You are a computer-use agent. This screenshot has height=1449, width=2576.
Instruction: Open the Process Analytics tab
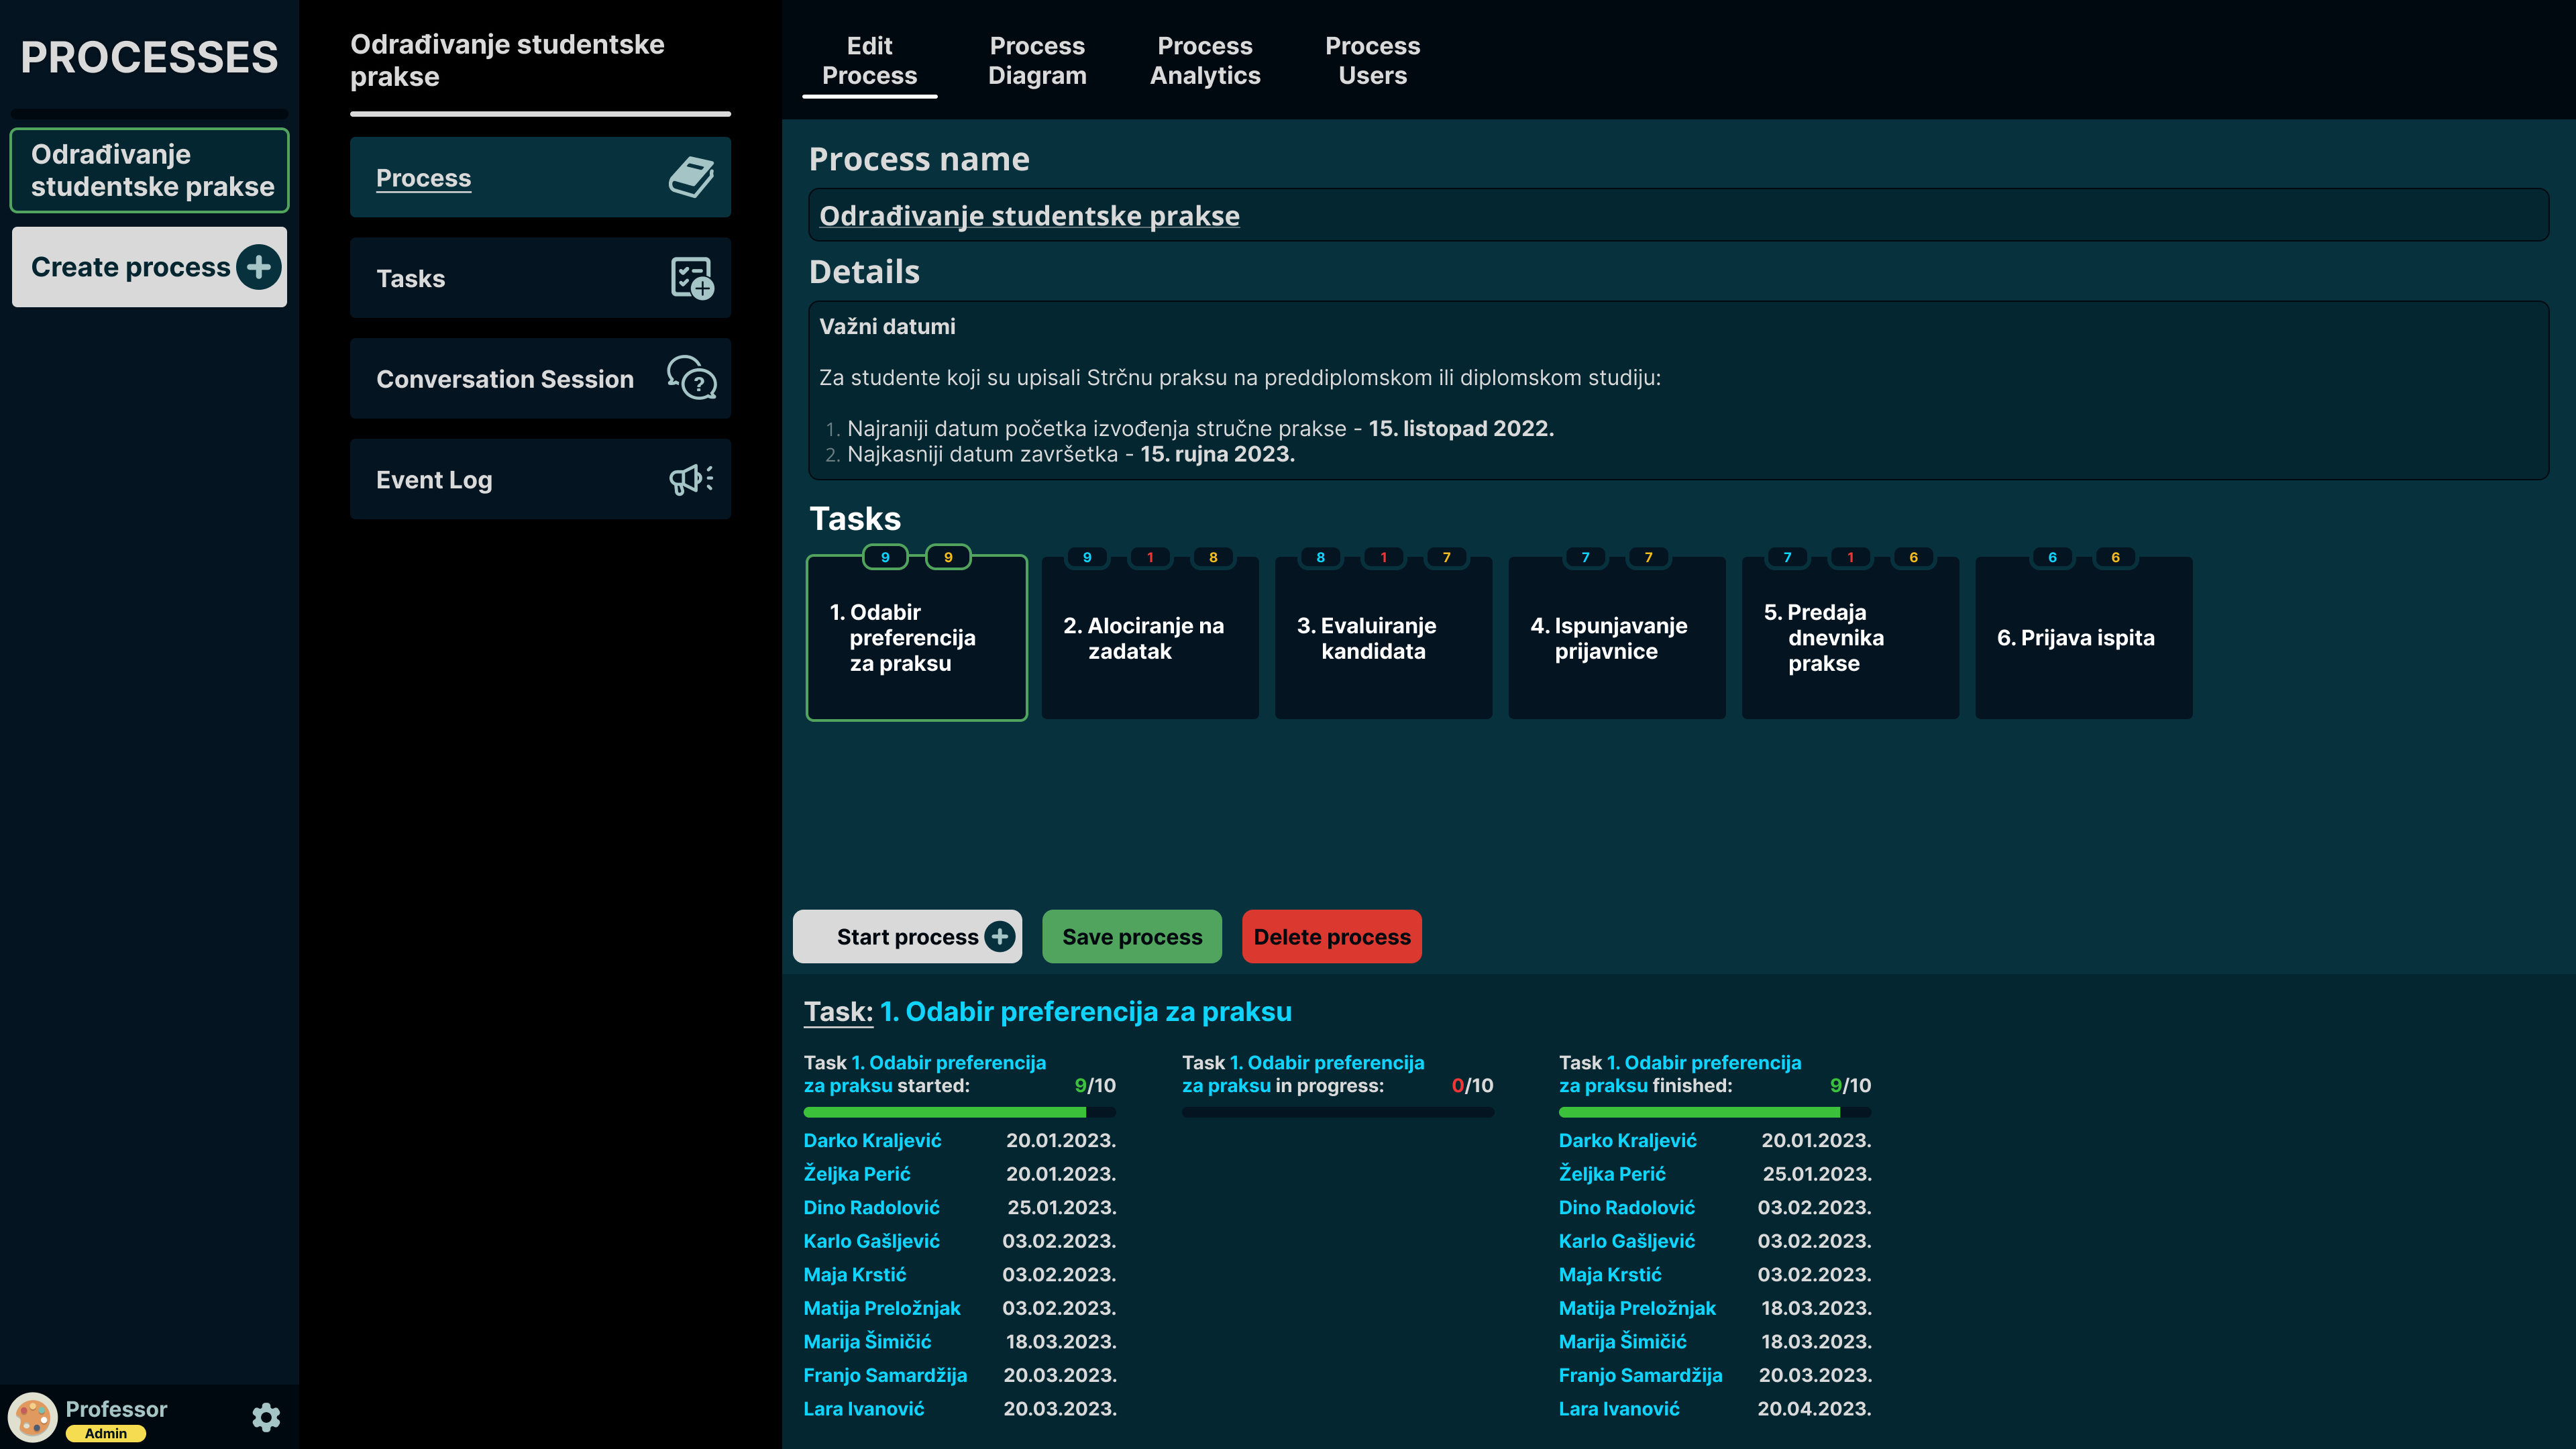1205,61
